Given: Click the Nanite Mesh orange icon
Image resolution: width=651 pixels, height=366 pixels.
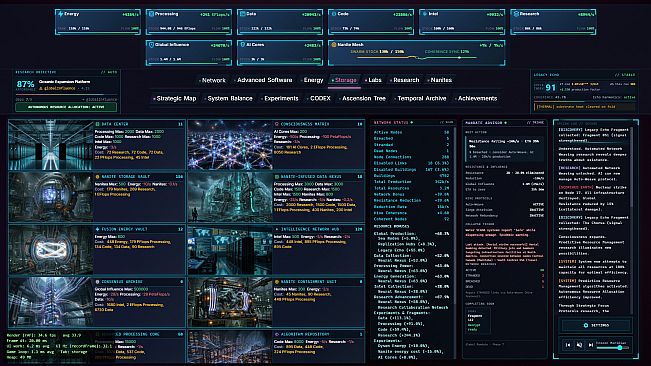Looking at the screenshot, I should (333, 45).
